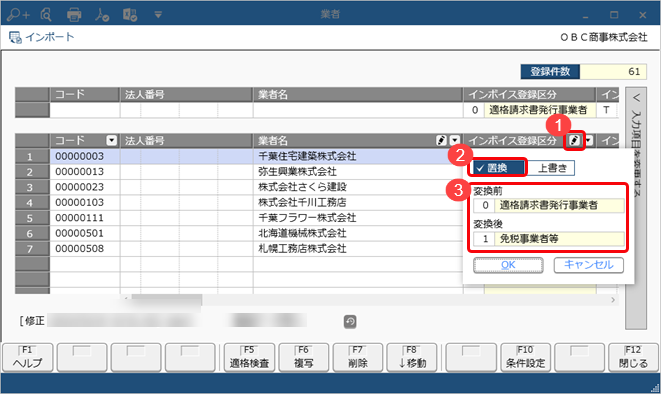This screenshot has height=394, width=661.
Task: Select row 2 code 00000013
Action: point(85,172)
